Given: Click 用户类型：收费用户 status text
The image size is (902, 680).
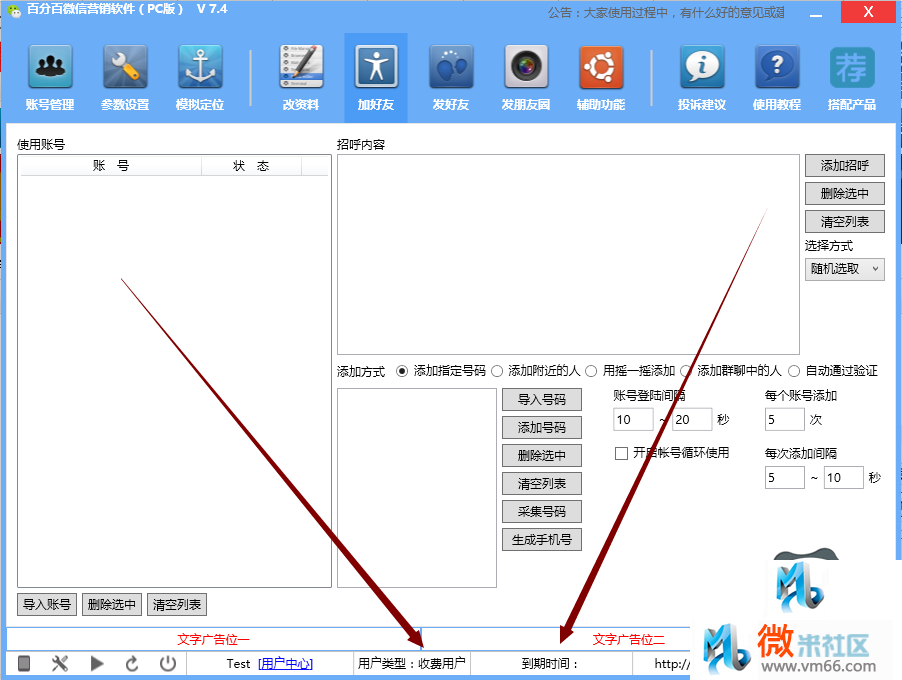Looking at the screenshot, I should [411, 663].
